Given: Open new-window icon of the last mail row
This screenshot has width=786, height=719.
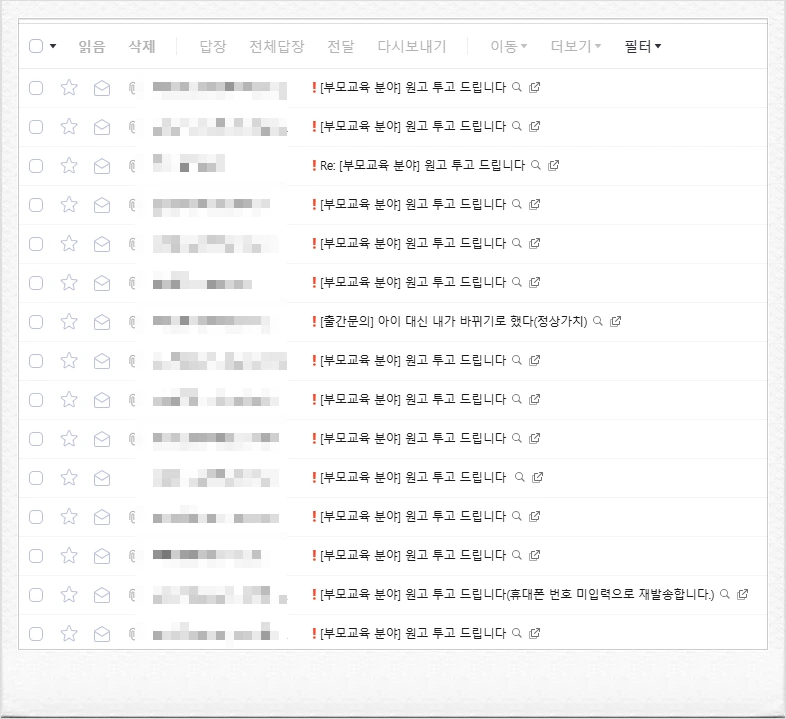Looking at the screenshot, I should point(534,633).
